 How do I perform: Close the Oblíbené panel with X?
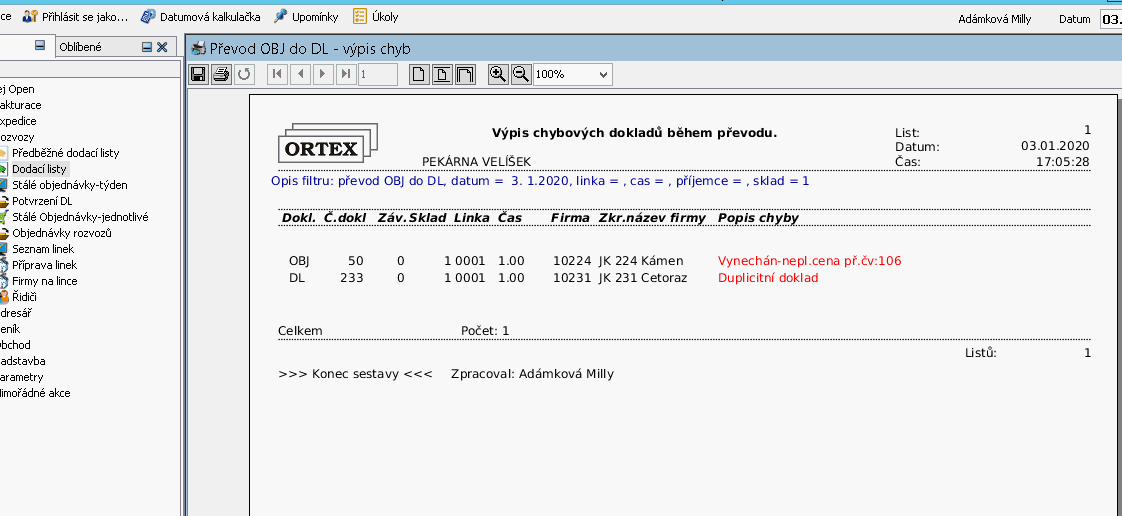tap(162, 46)
